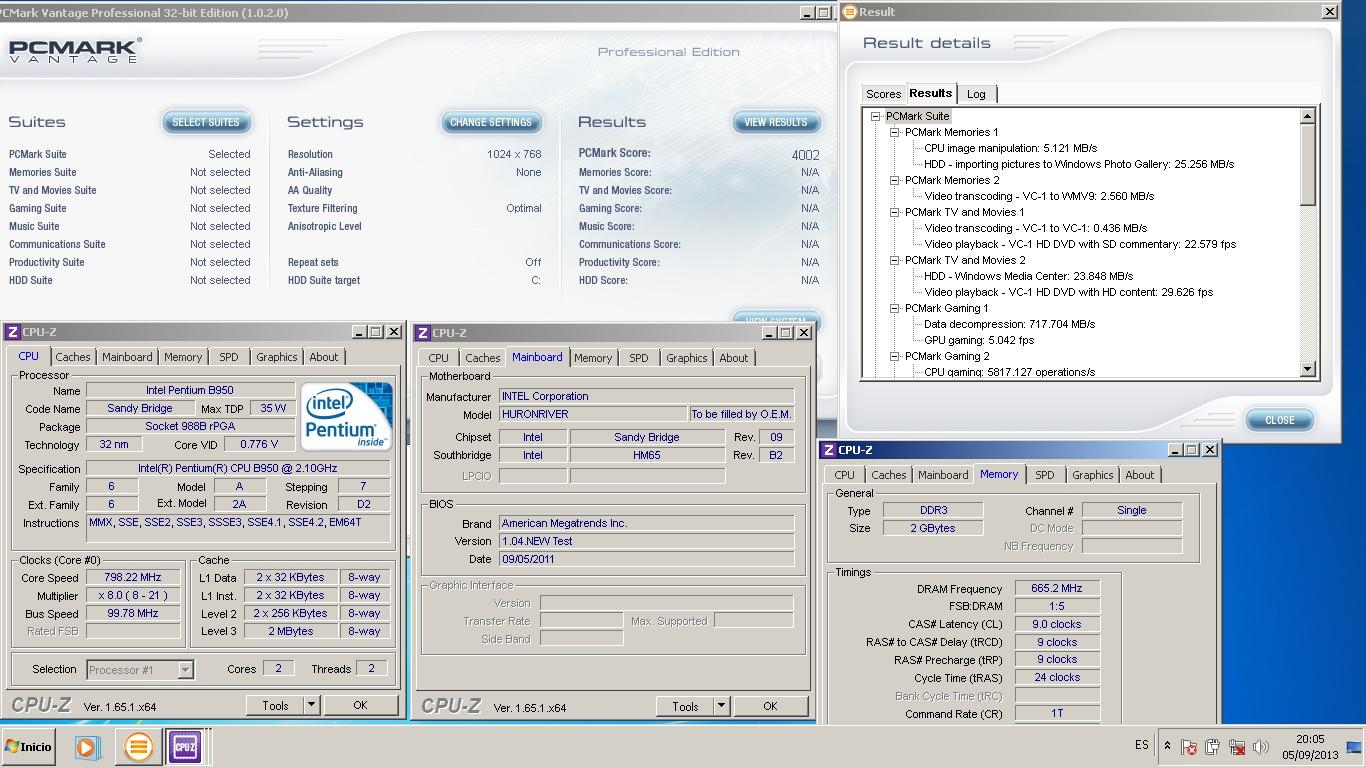Viewport: 1366px width, 768px height.
Task: Click the Tools button in Mainboard window
Action: tap(685, 706)
